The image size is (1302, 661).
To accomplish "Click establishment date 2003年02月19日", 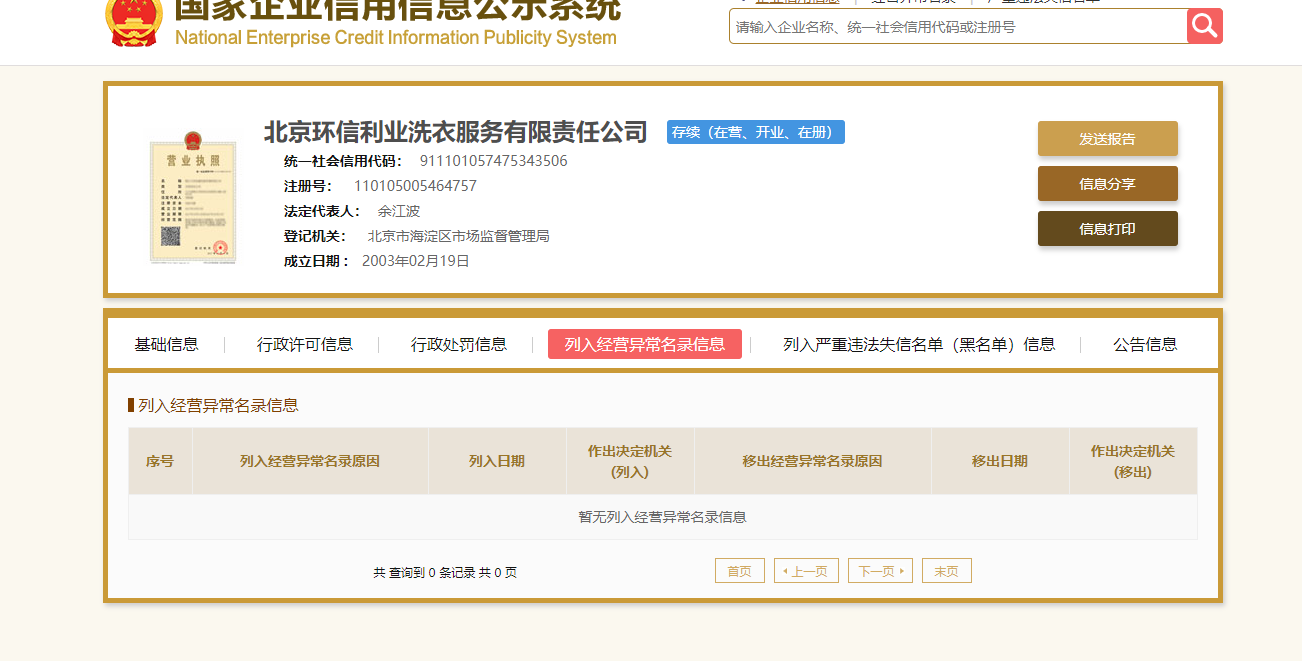I will click(416, 261).
